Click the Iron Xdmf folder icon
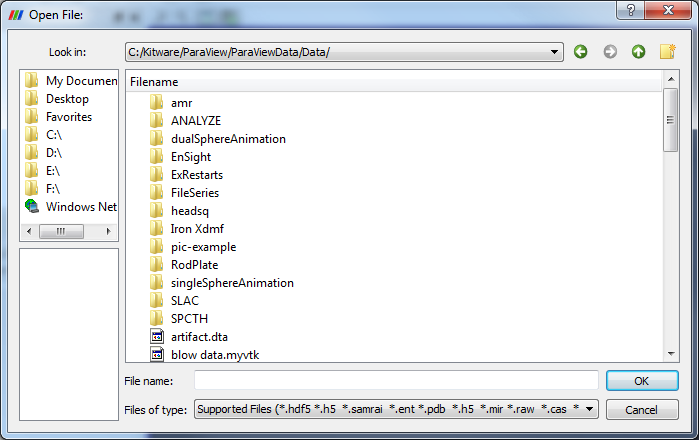699x440 pixels. (156, 229)
